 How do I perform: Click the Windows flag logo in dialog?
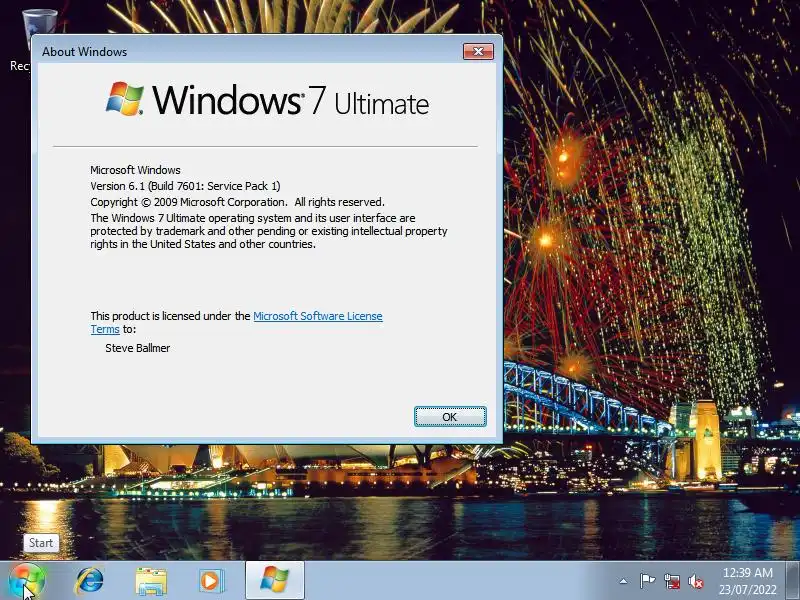point(124,98)
